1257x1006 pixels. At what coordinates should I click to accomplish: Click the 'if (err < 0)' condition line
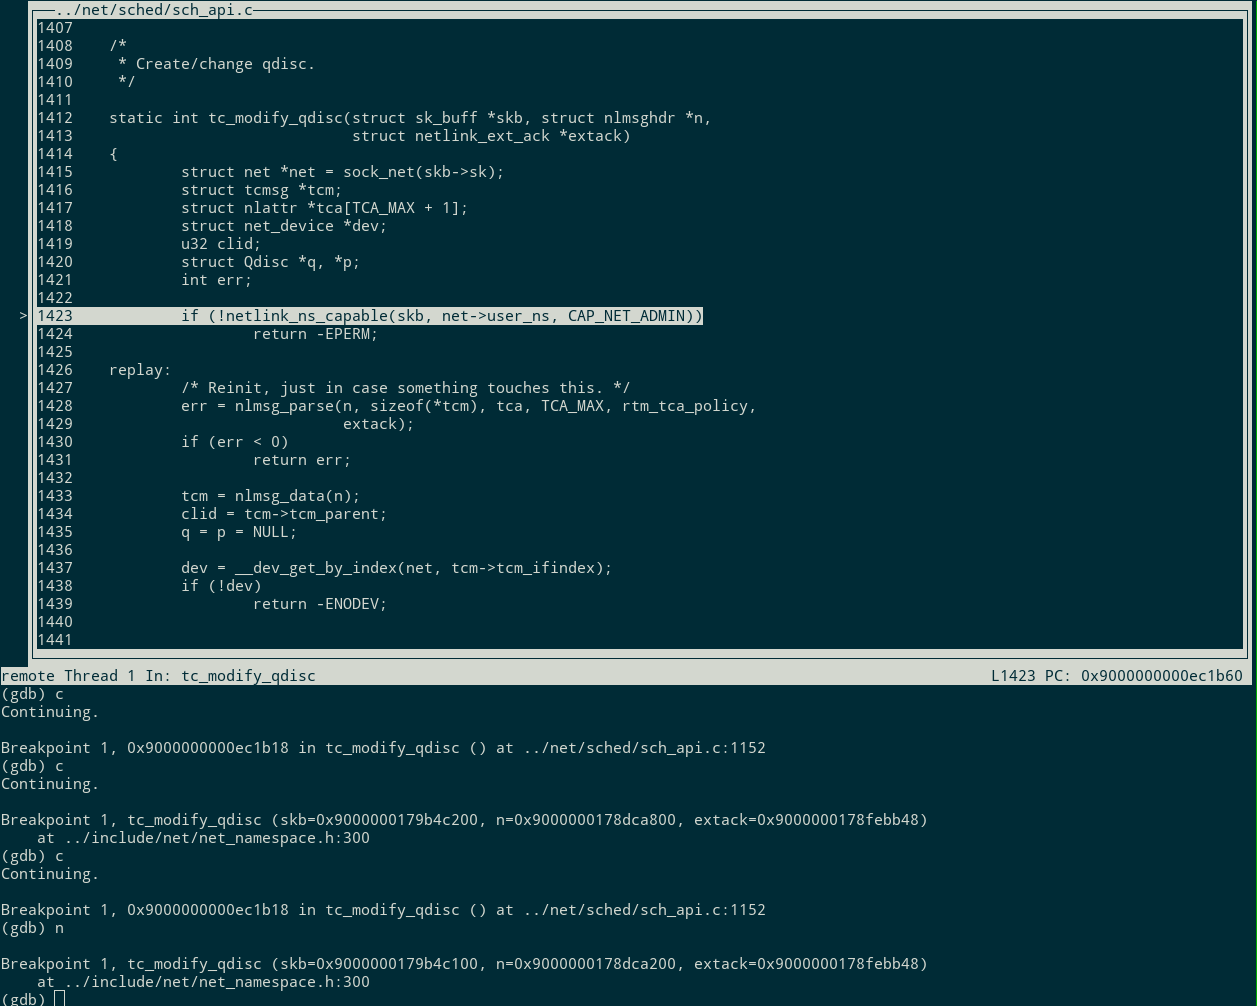tap(234, 442)
